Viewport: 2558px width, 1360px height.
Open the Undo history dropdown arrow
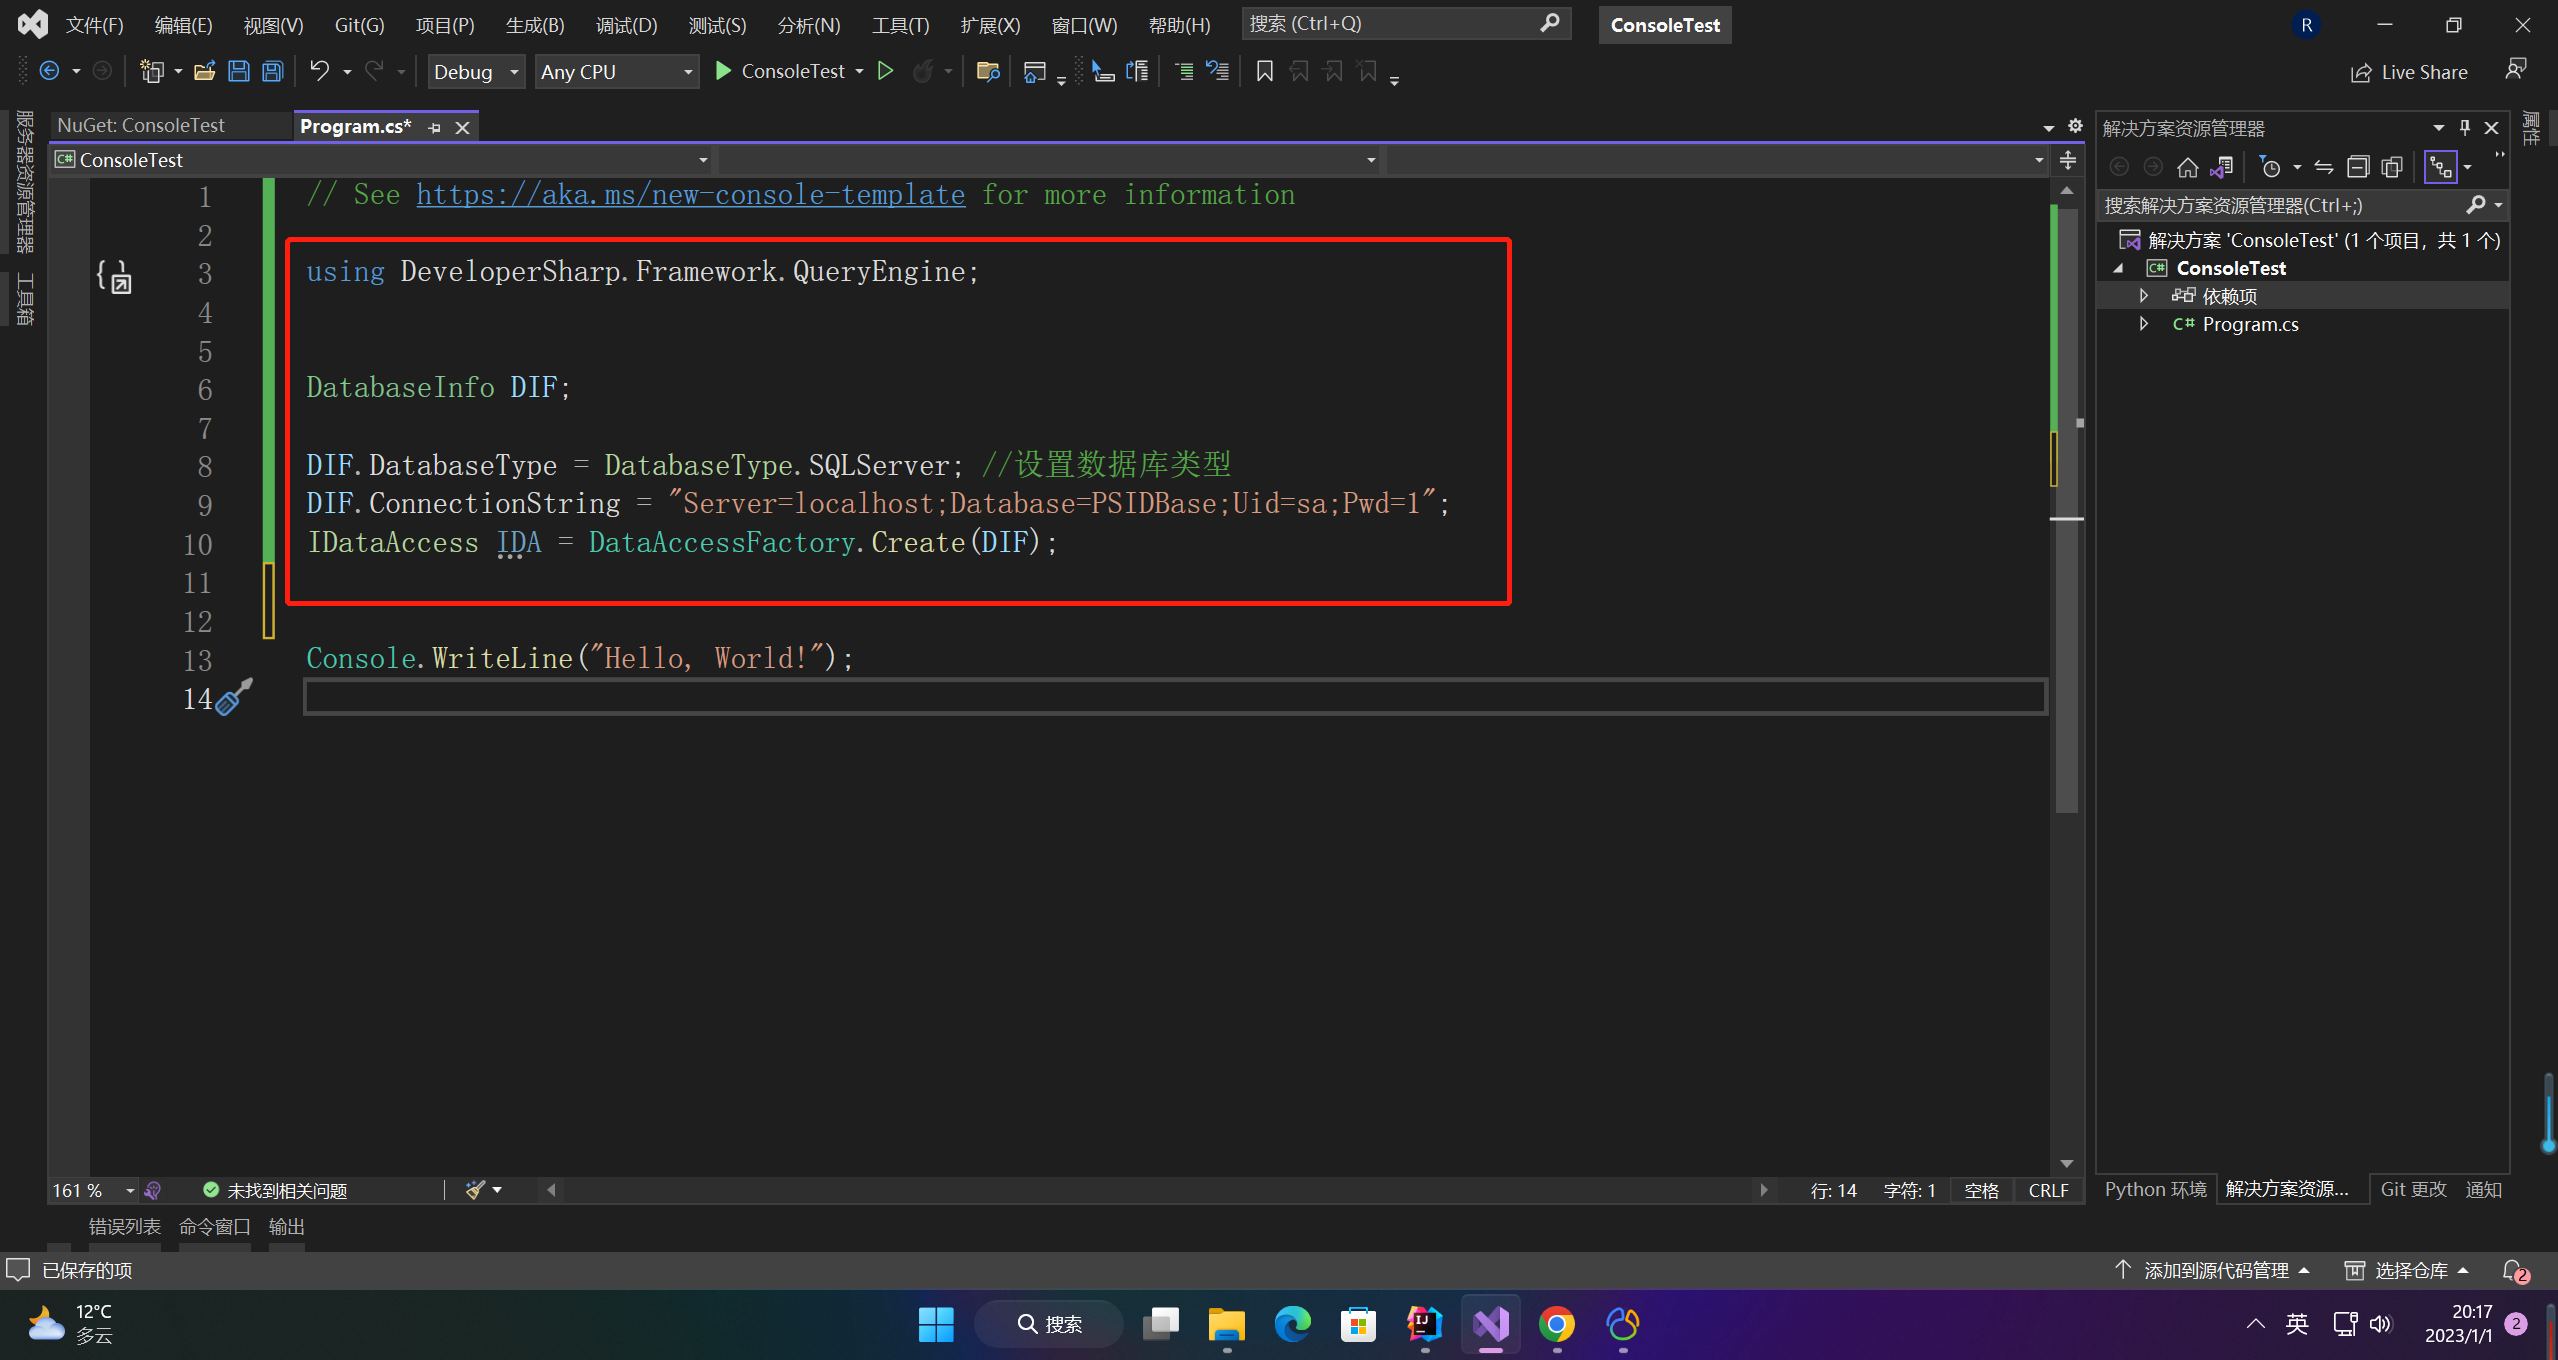(347, 71)
